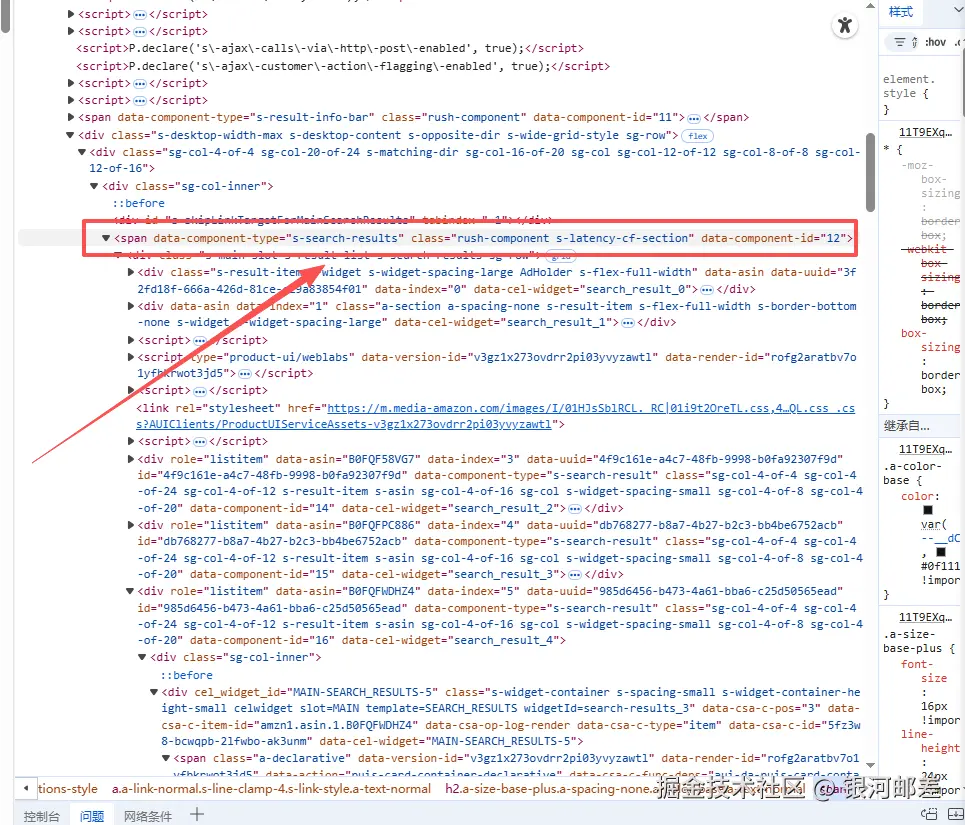Select the 问题 issues tab
Screen dimensions: 965x825
[92, 816]
